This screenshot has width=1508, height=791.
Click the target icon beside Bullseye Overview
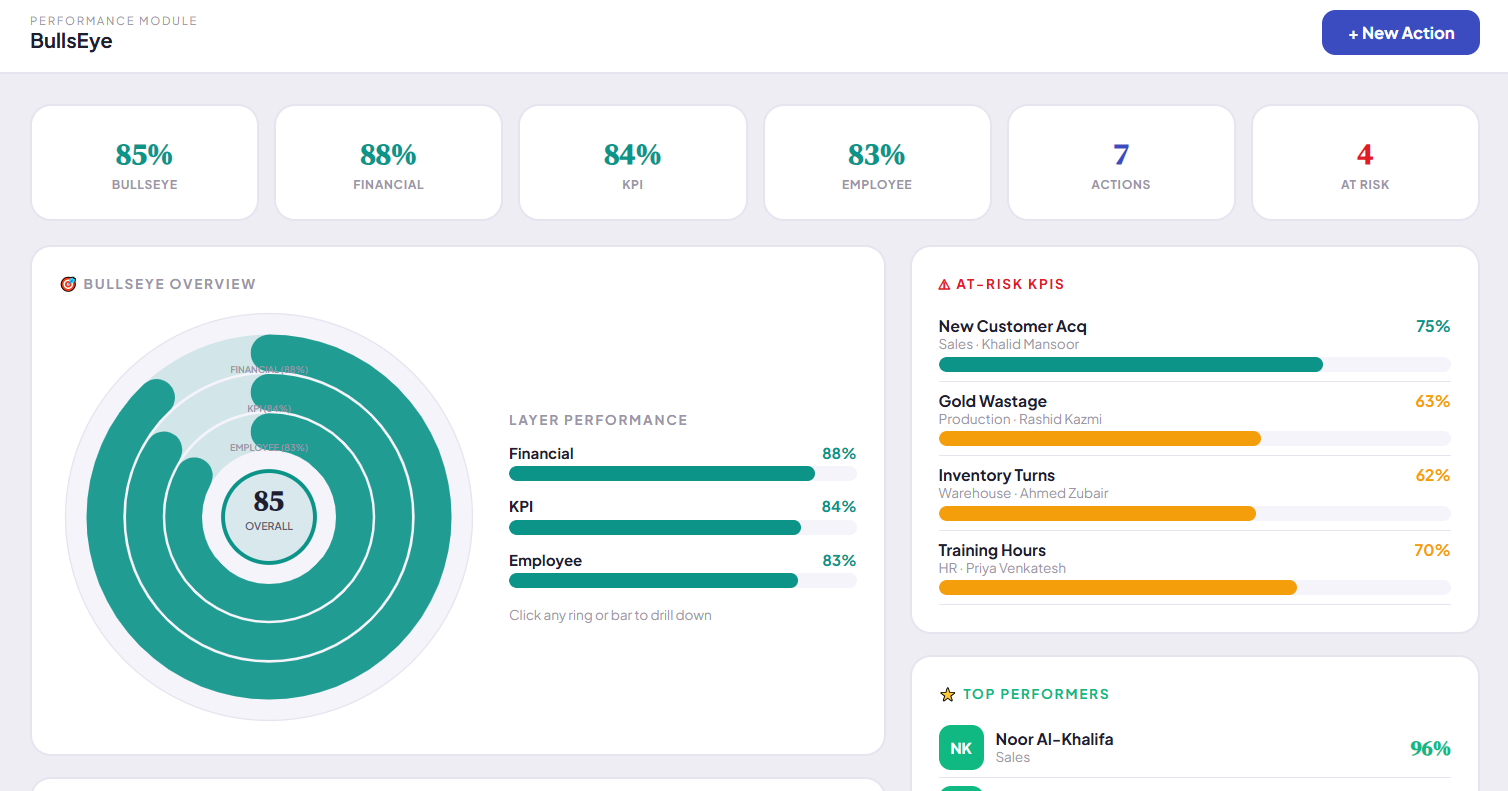(68, 284)
